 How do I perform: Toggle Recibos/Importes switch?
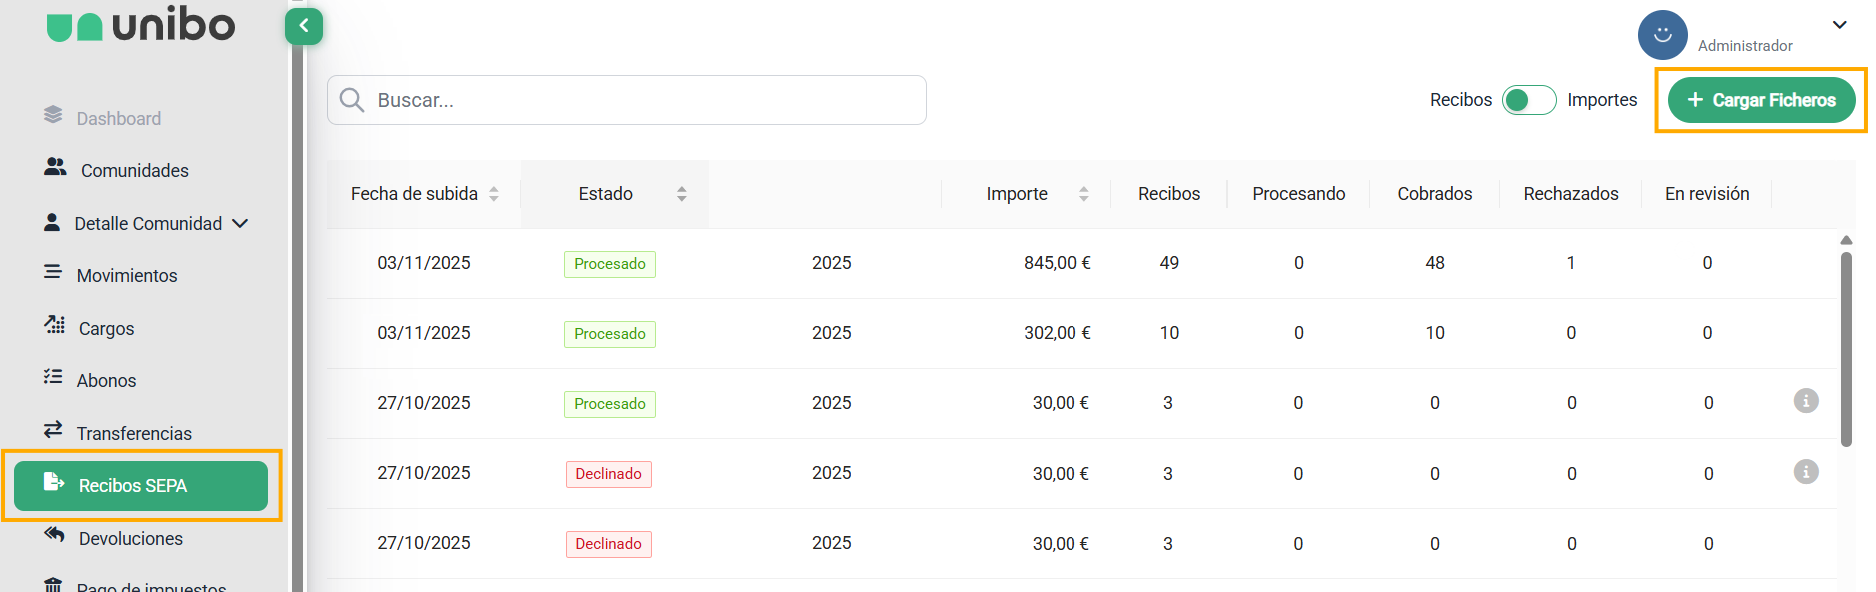click(x=1528, y=100)
